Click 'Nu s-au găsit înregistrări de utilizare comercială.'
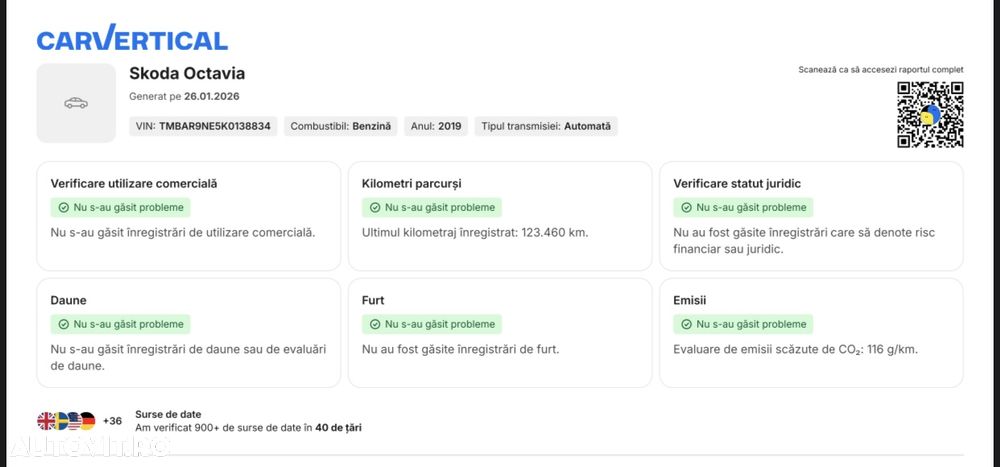1000x467 pixels. [x=183, y=233]
